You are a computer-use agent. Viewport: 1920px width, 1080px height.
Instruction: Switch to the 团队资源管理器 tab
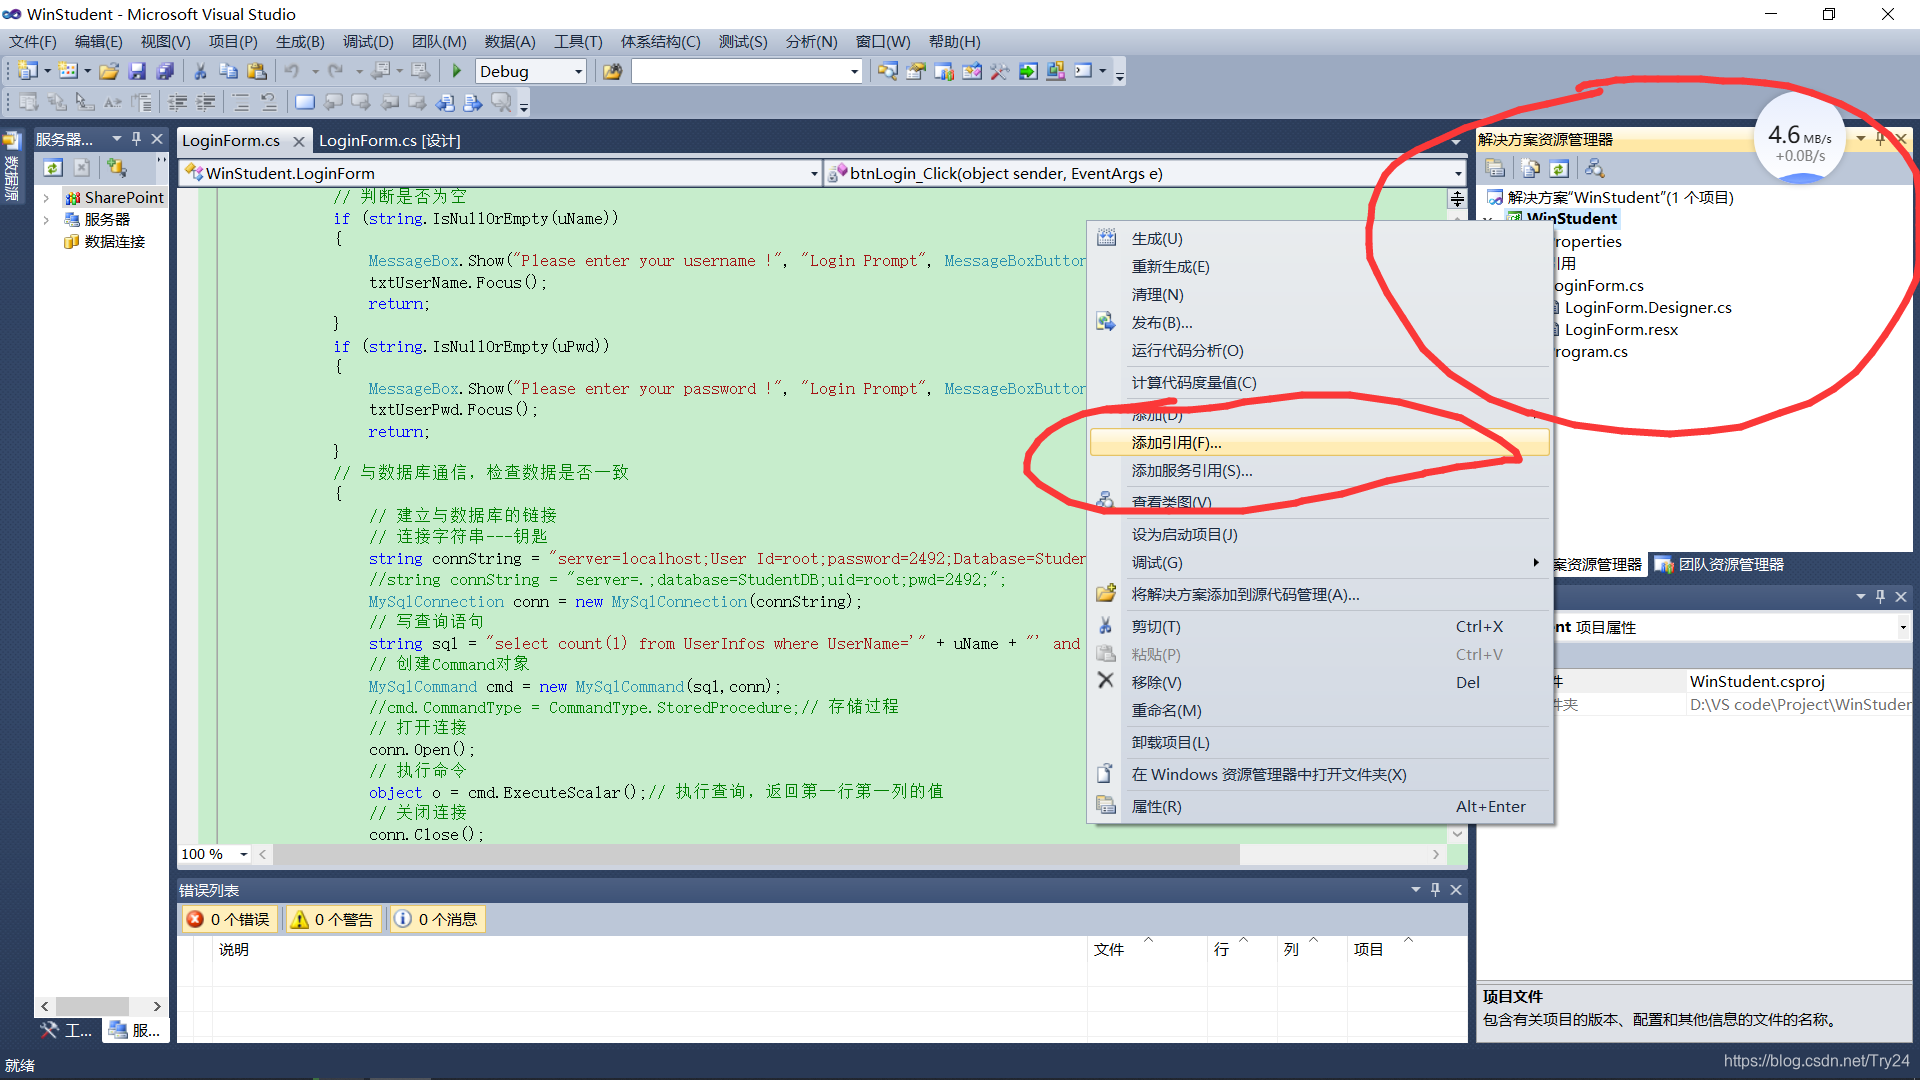(x=1721, y=565)
